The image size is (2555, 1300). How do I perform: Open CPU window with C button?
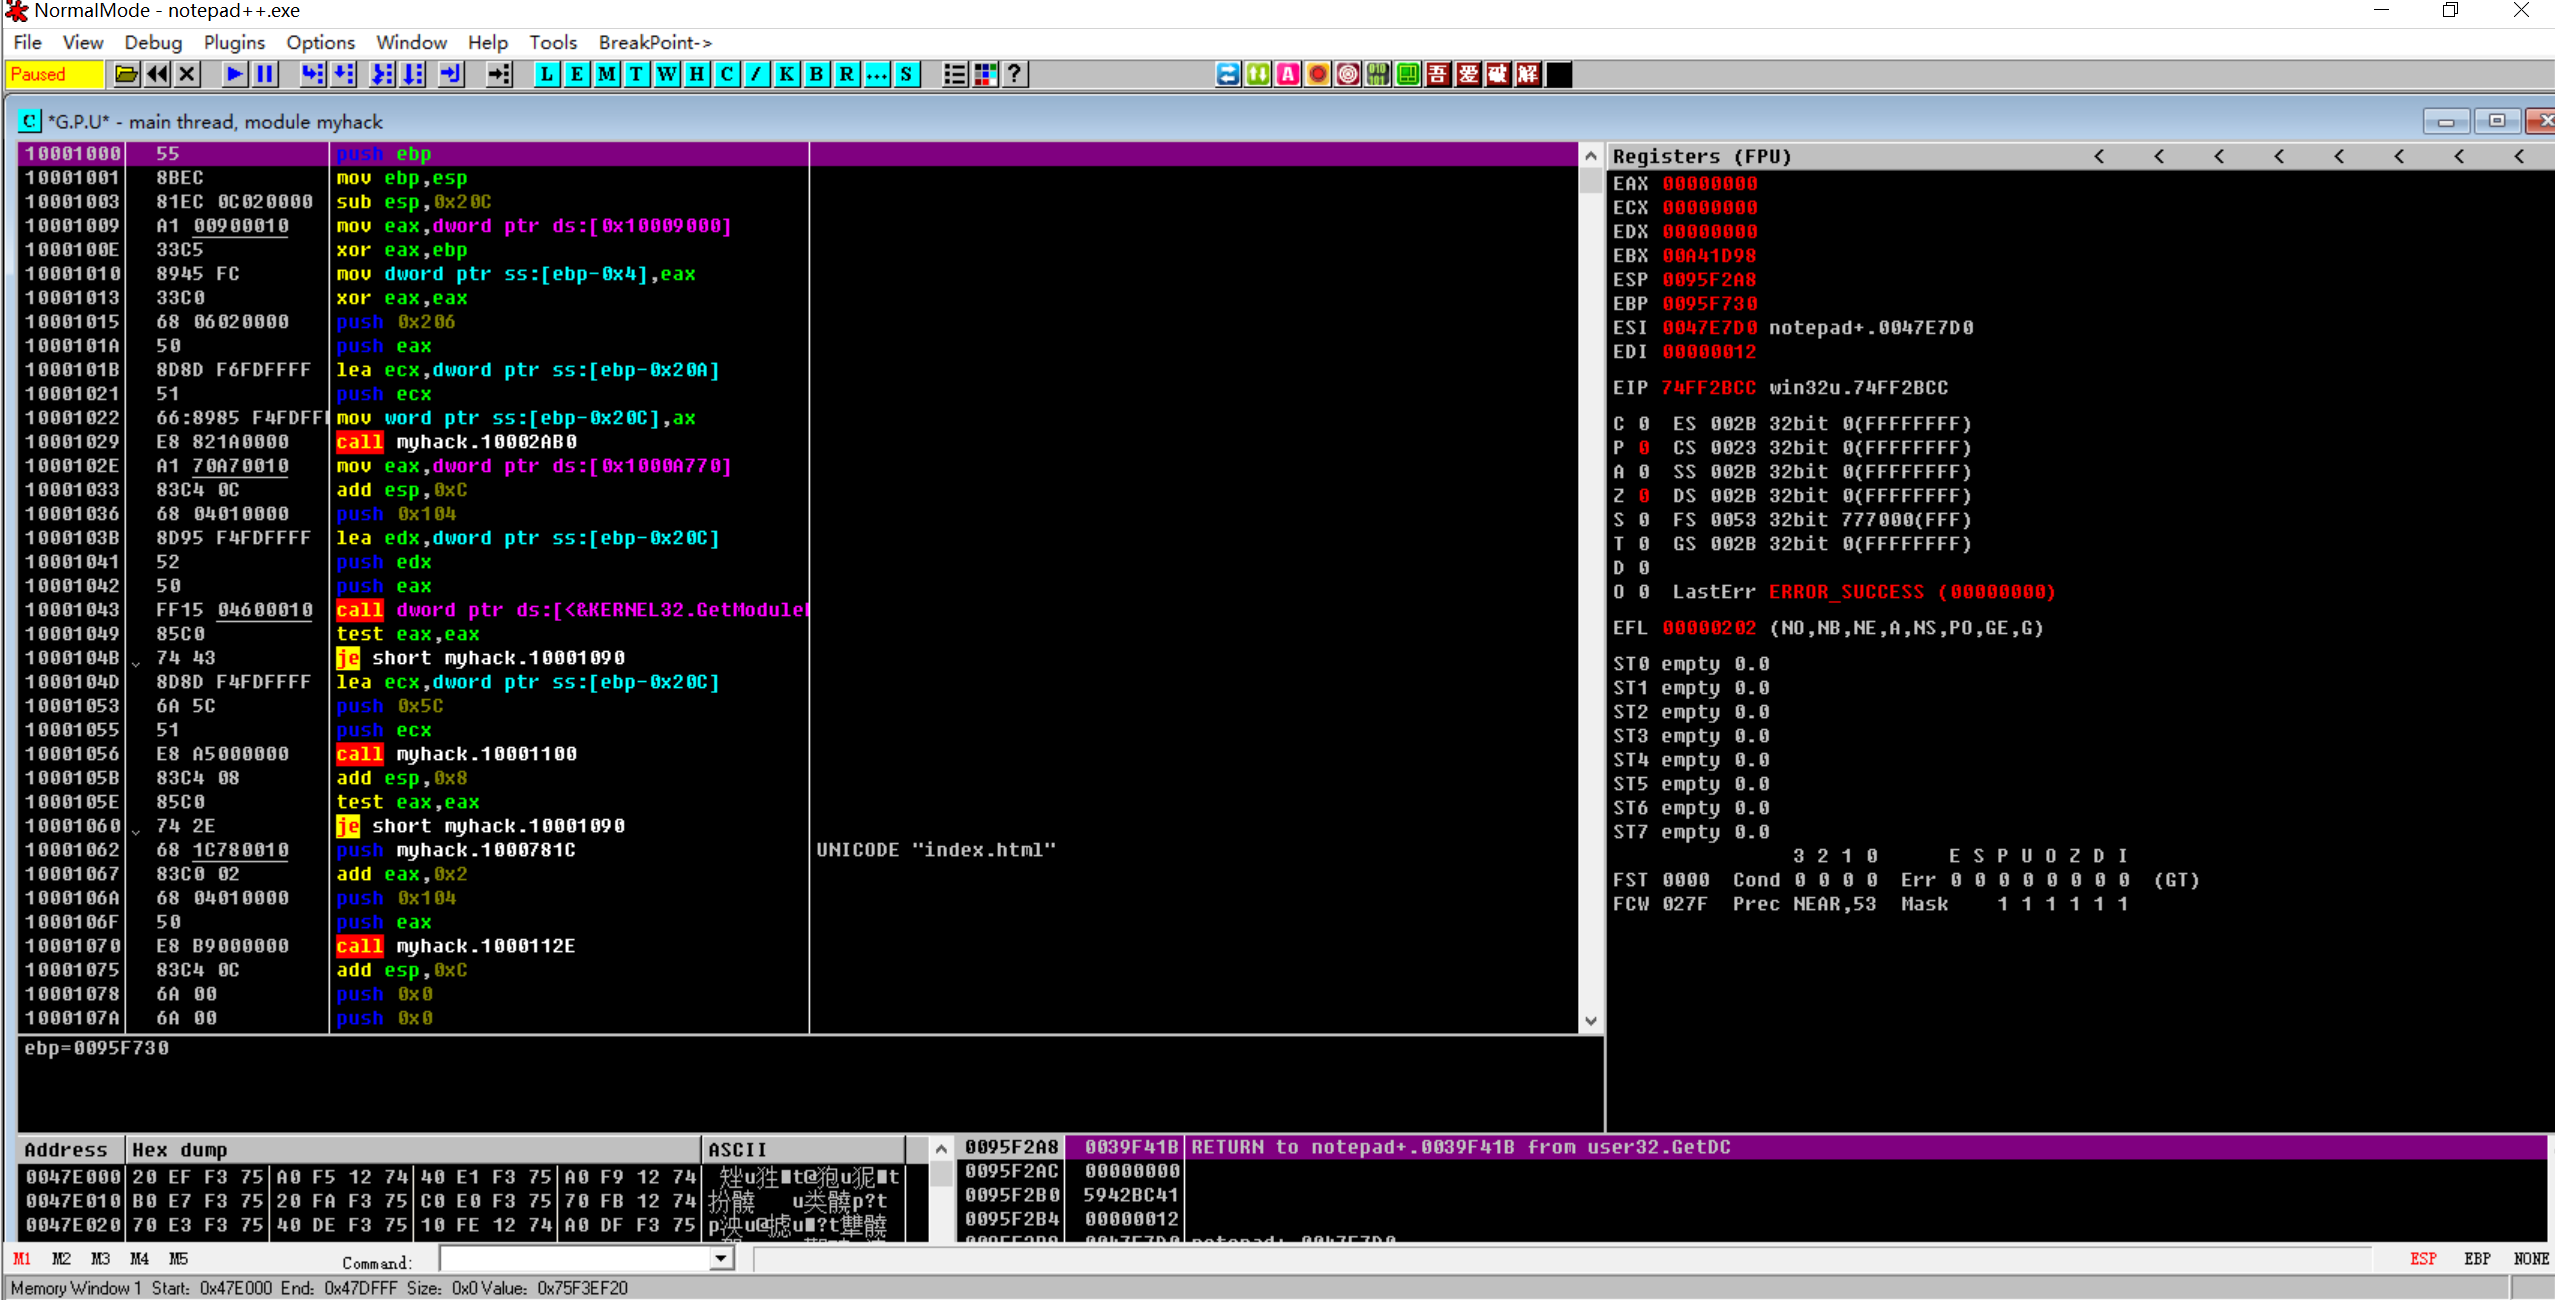[x=727, y=74]
